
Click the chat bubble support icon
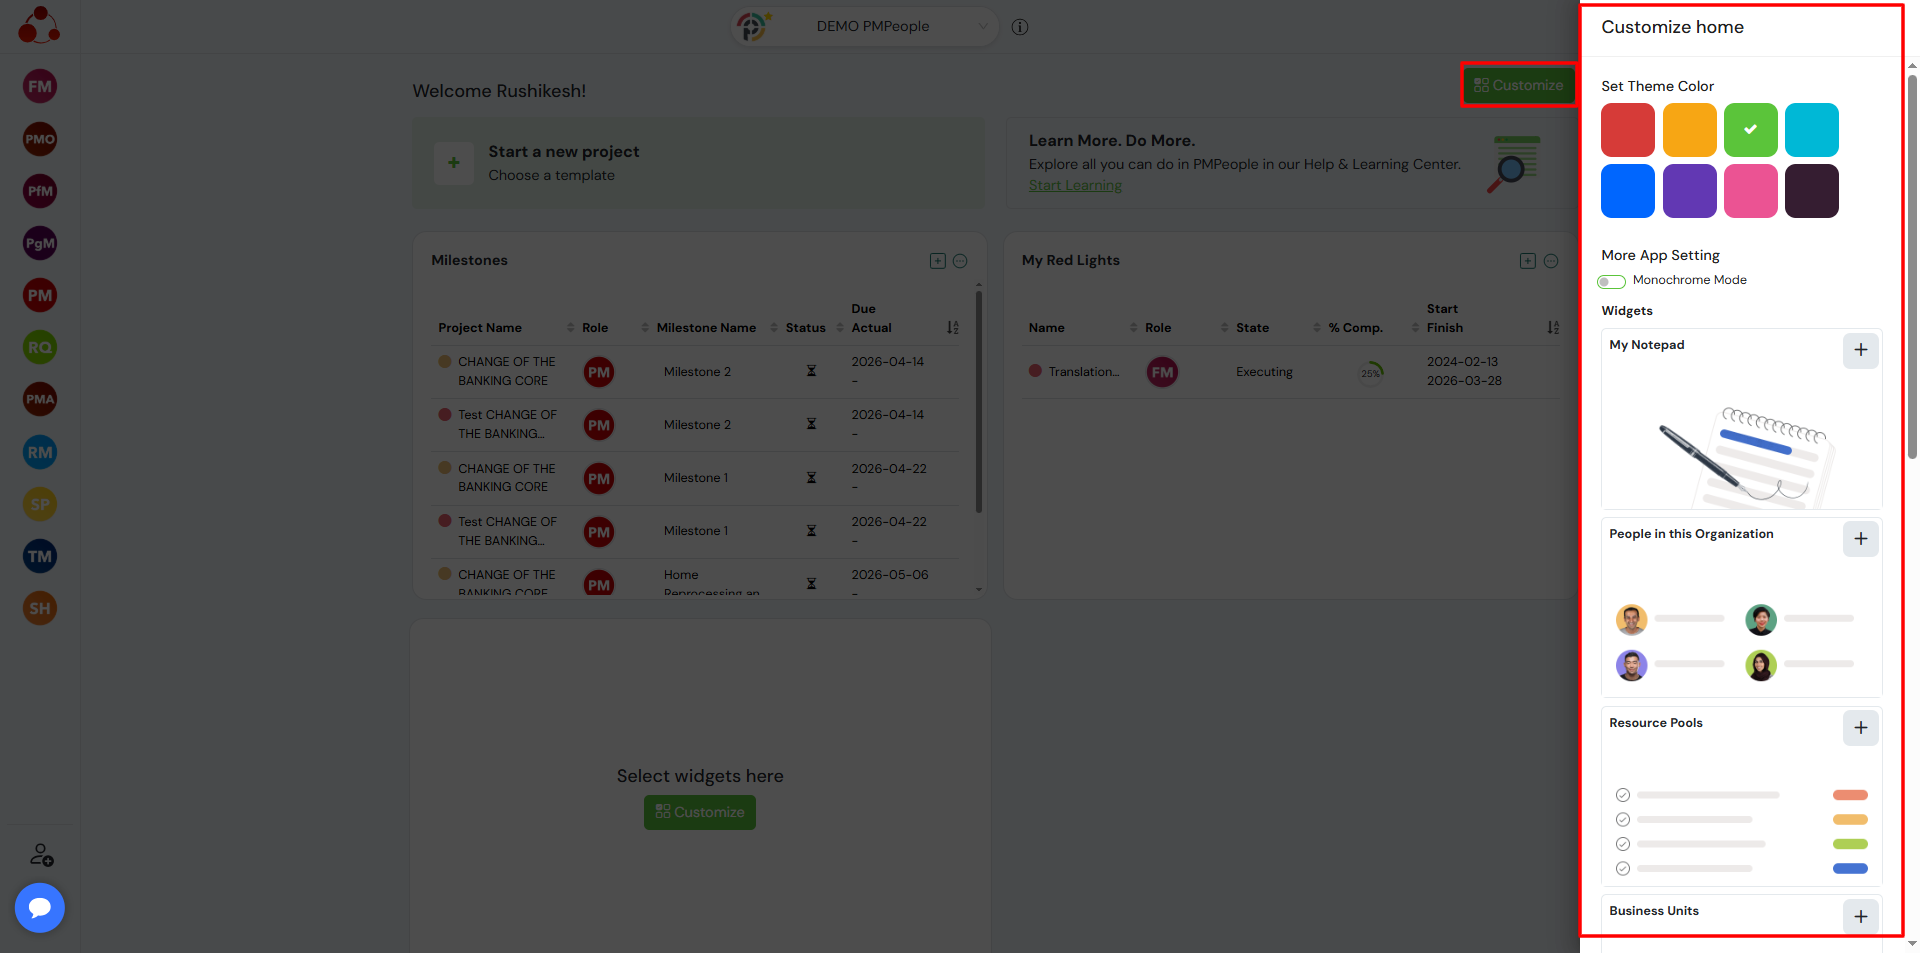40,907
